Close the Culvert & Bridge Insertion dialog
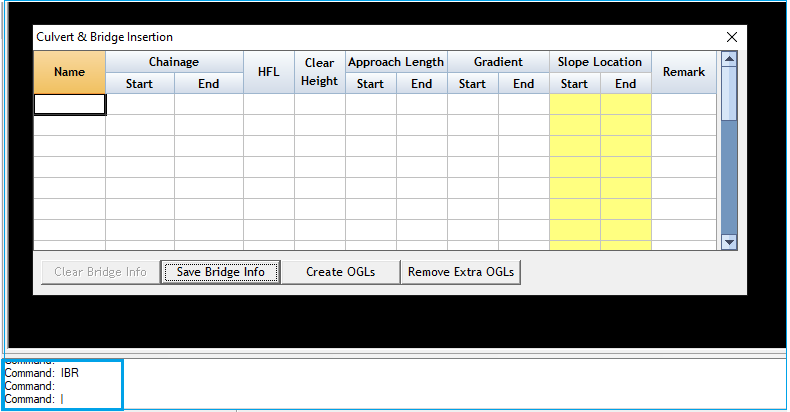This screenshot has width=790, height=412. click(x=731, y=37)
